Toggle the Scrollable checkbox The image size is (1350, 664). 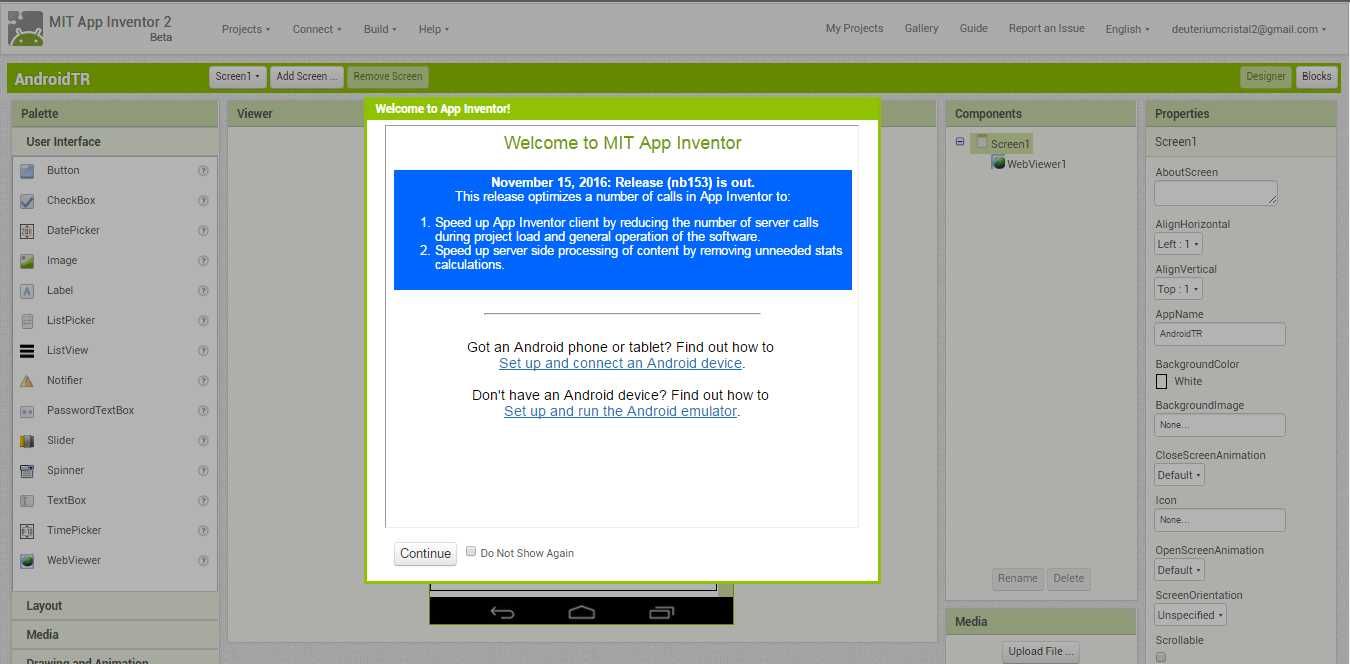[x=1160, y=657]
